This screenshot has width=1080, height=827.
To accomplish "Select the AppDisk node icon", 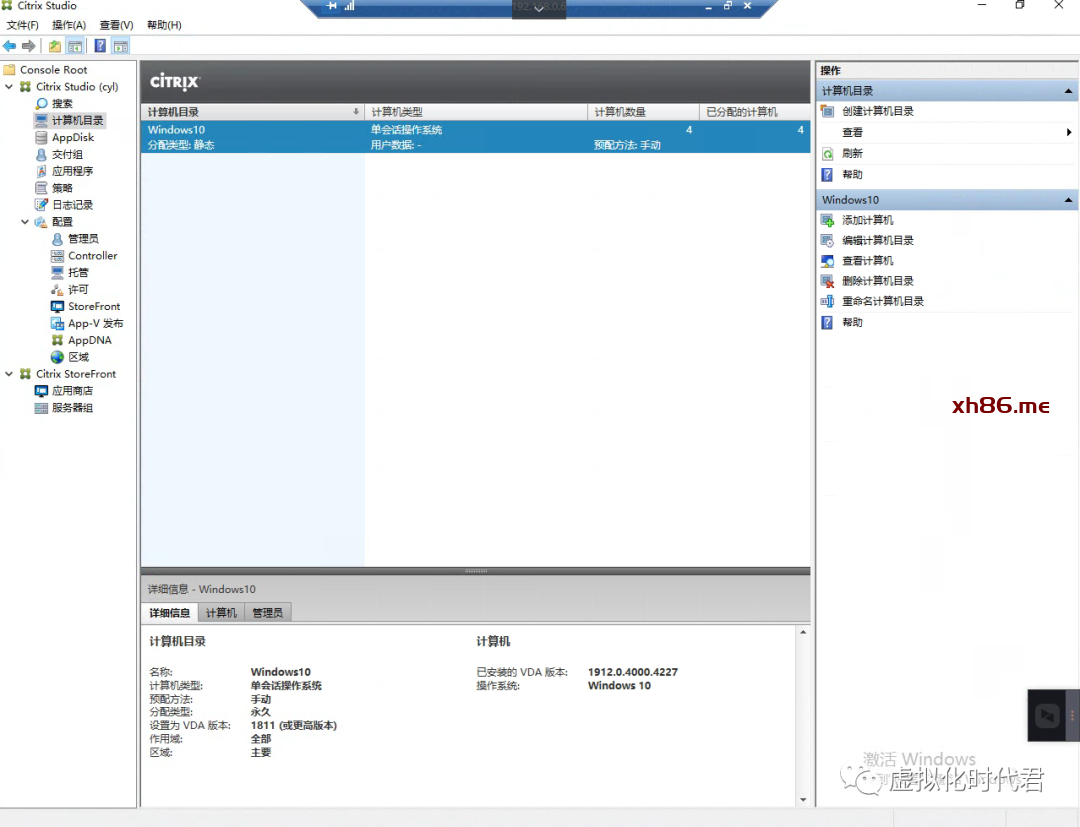I will coord(41,137).
